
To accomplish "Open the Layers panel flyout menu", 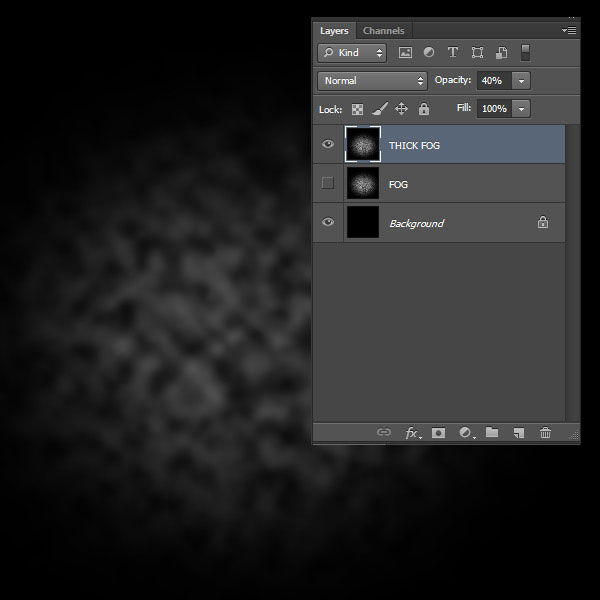I will [x=569, y=30].
